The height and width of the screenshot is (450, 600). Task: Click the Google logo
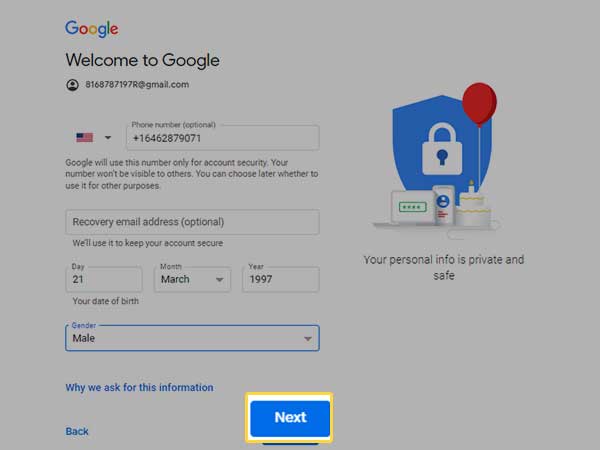pyautogui.click(x=92, y=29)
